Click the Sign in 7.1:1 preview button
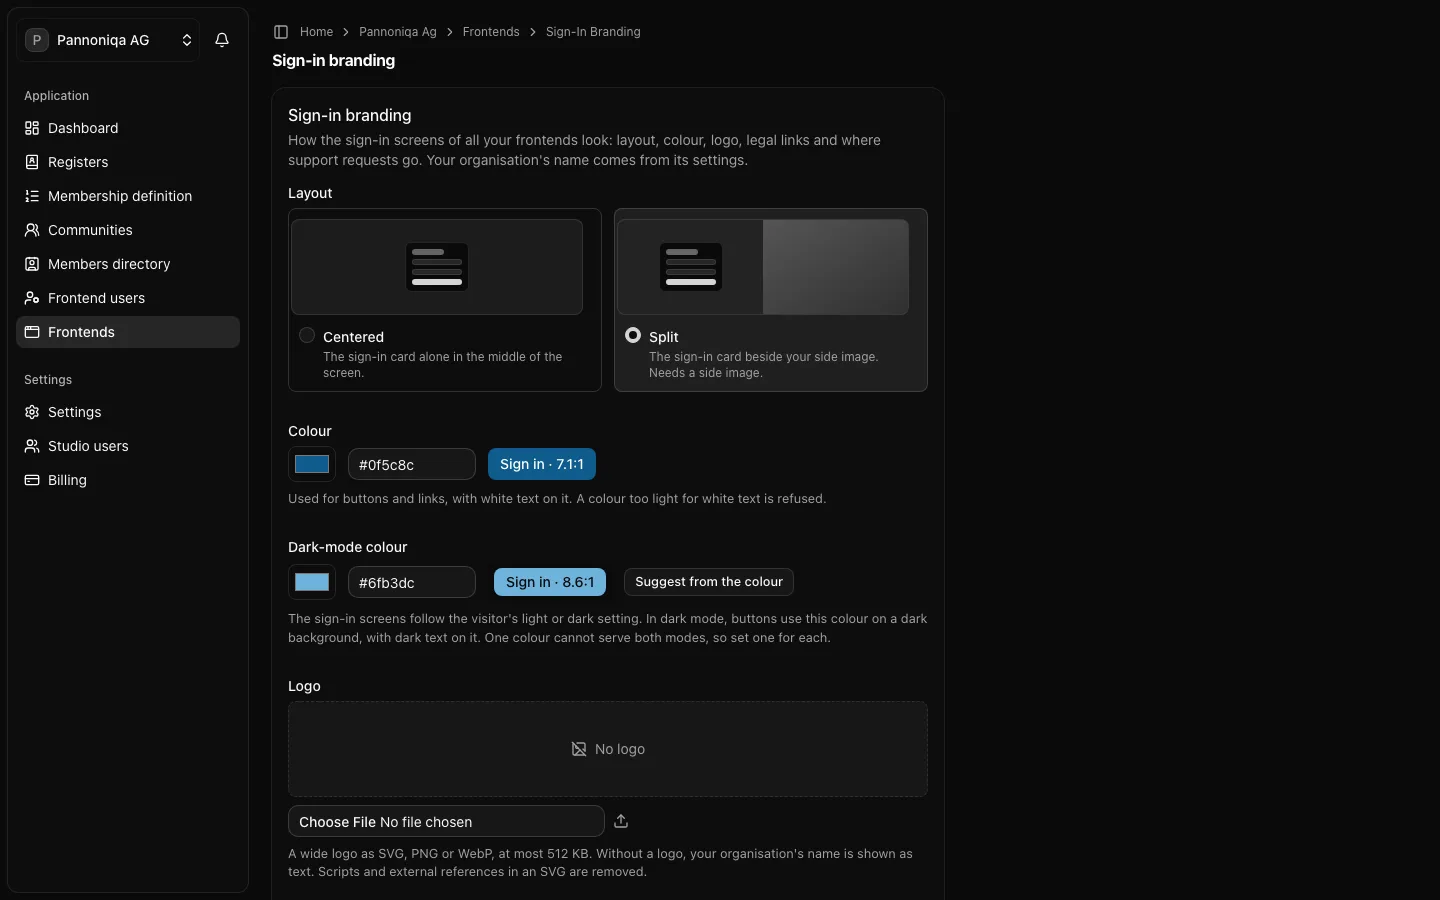 tap(542, 464)
